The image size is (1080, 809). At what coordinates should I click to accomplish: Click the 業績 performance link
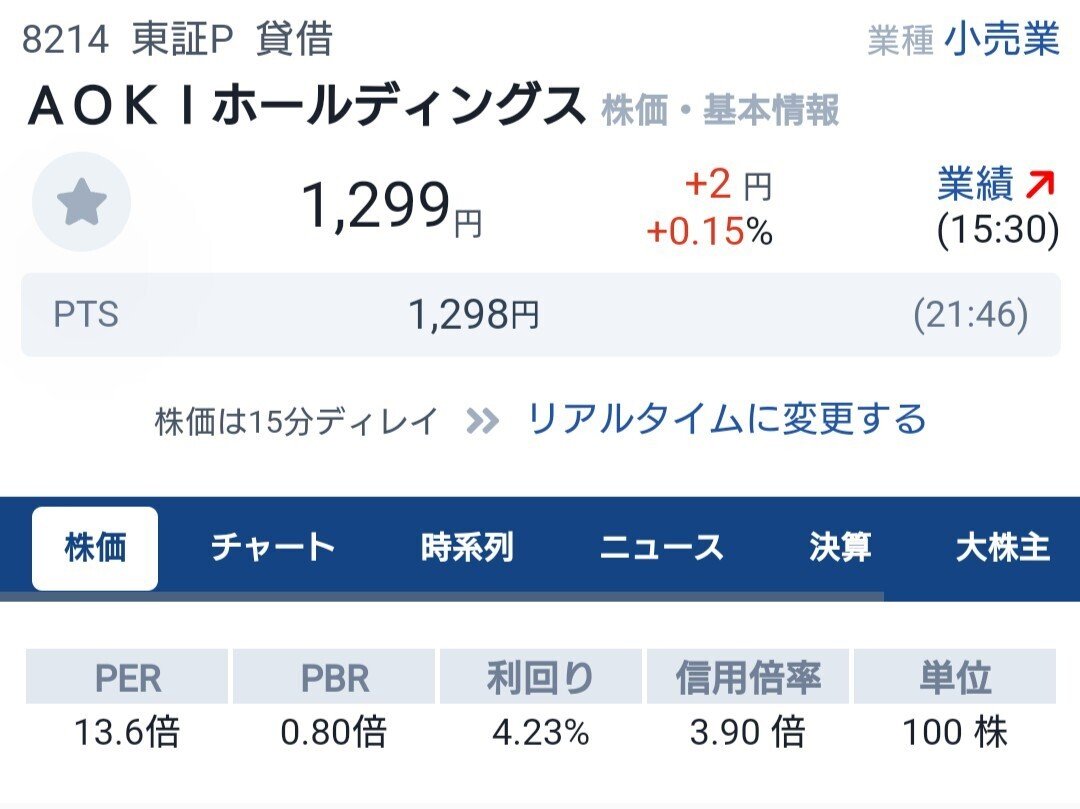(x=976, y=185)
